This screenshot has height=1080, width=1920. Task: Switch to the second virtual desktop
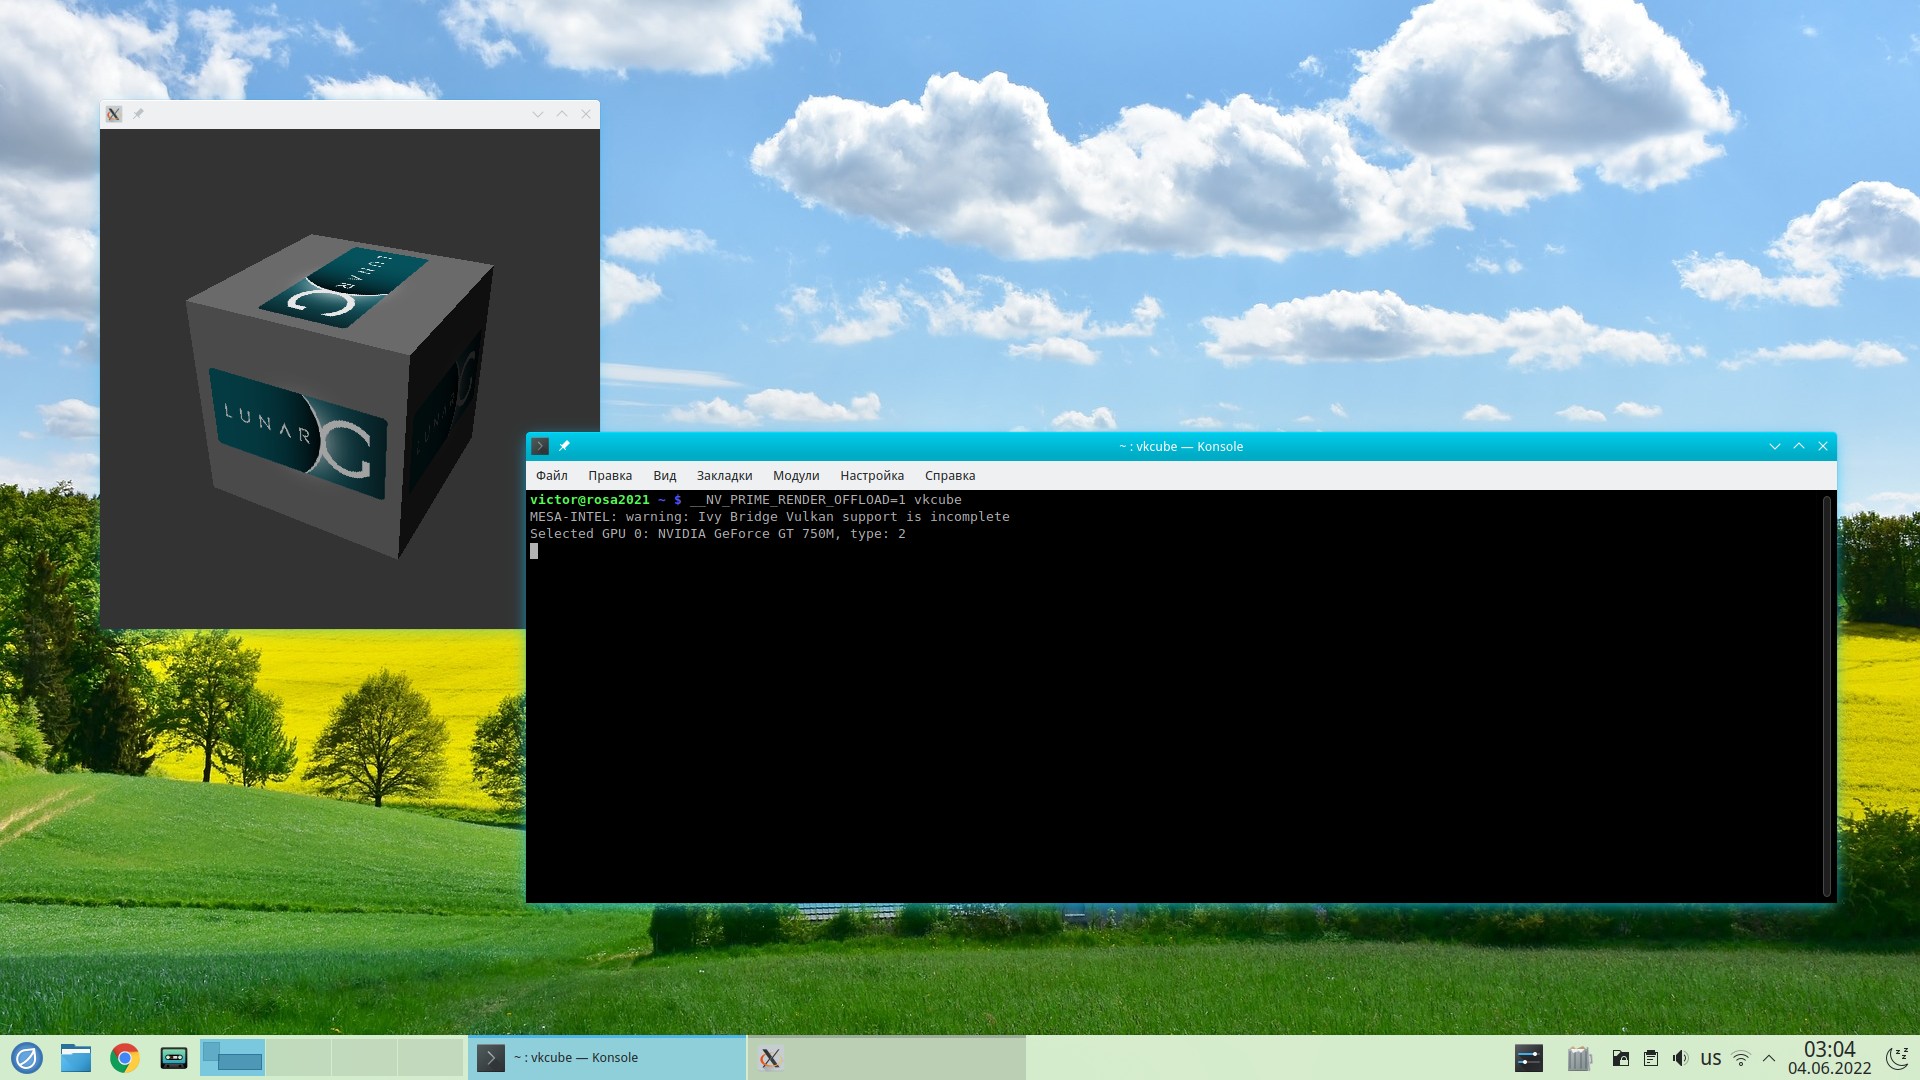click(298, 1057)
